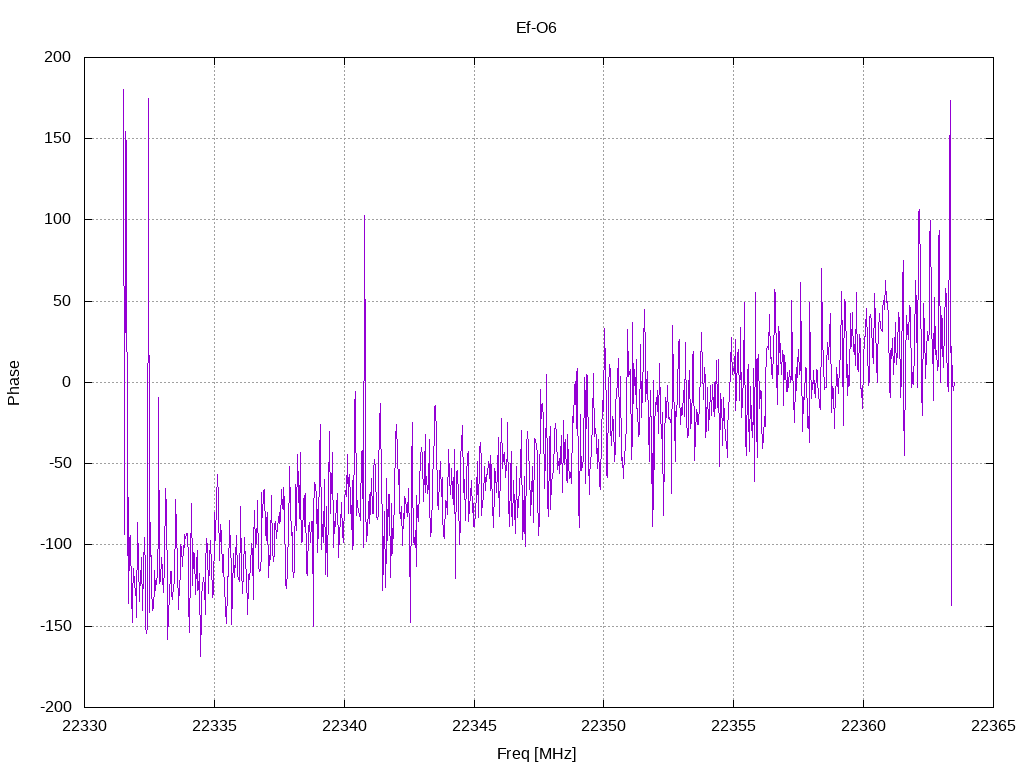This screenshot has height=768, width=1024.
Task: Select the 'Freq [MHz]' x-axis label
Action: [536, 754]
